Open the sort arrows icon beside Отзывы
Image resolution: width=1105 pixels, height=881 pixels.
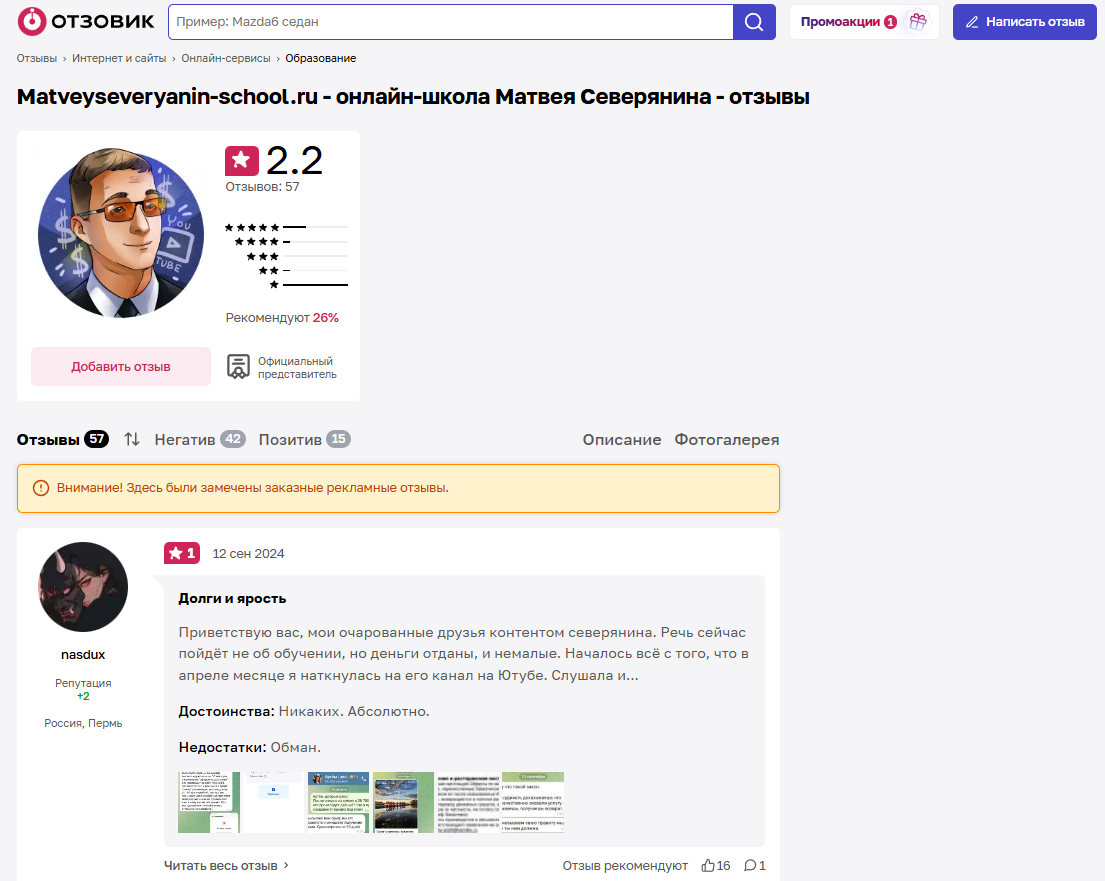pos(132,439)
